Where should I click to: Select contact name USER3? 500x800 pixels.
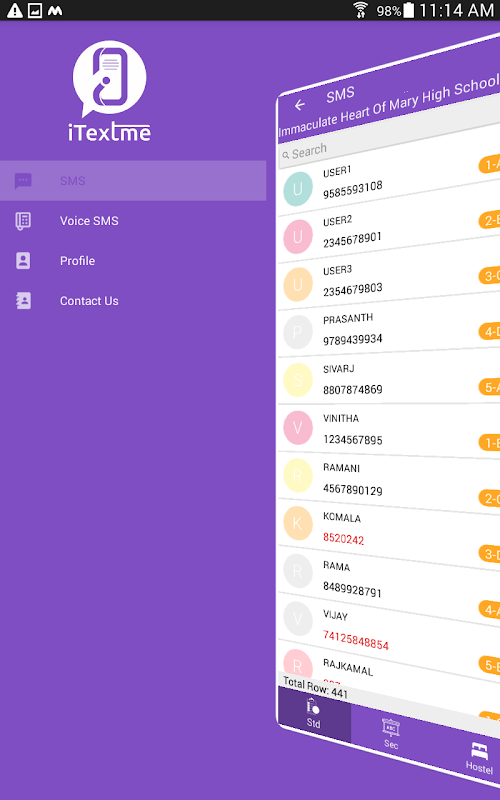(x=337, y=270)
